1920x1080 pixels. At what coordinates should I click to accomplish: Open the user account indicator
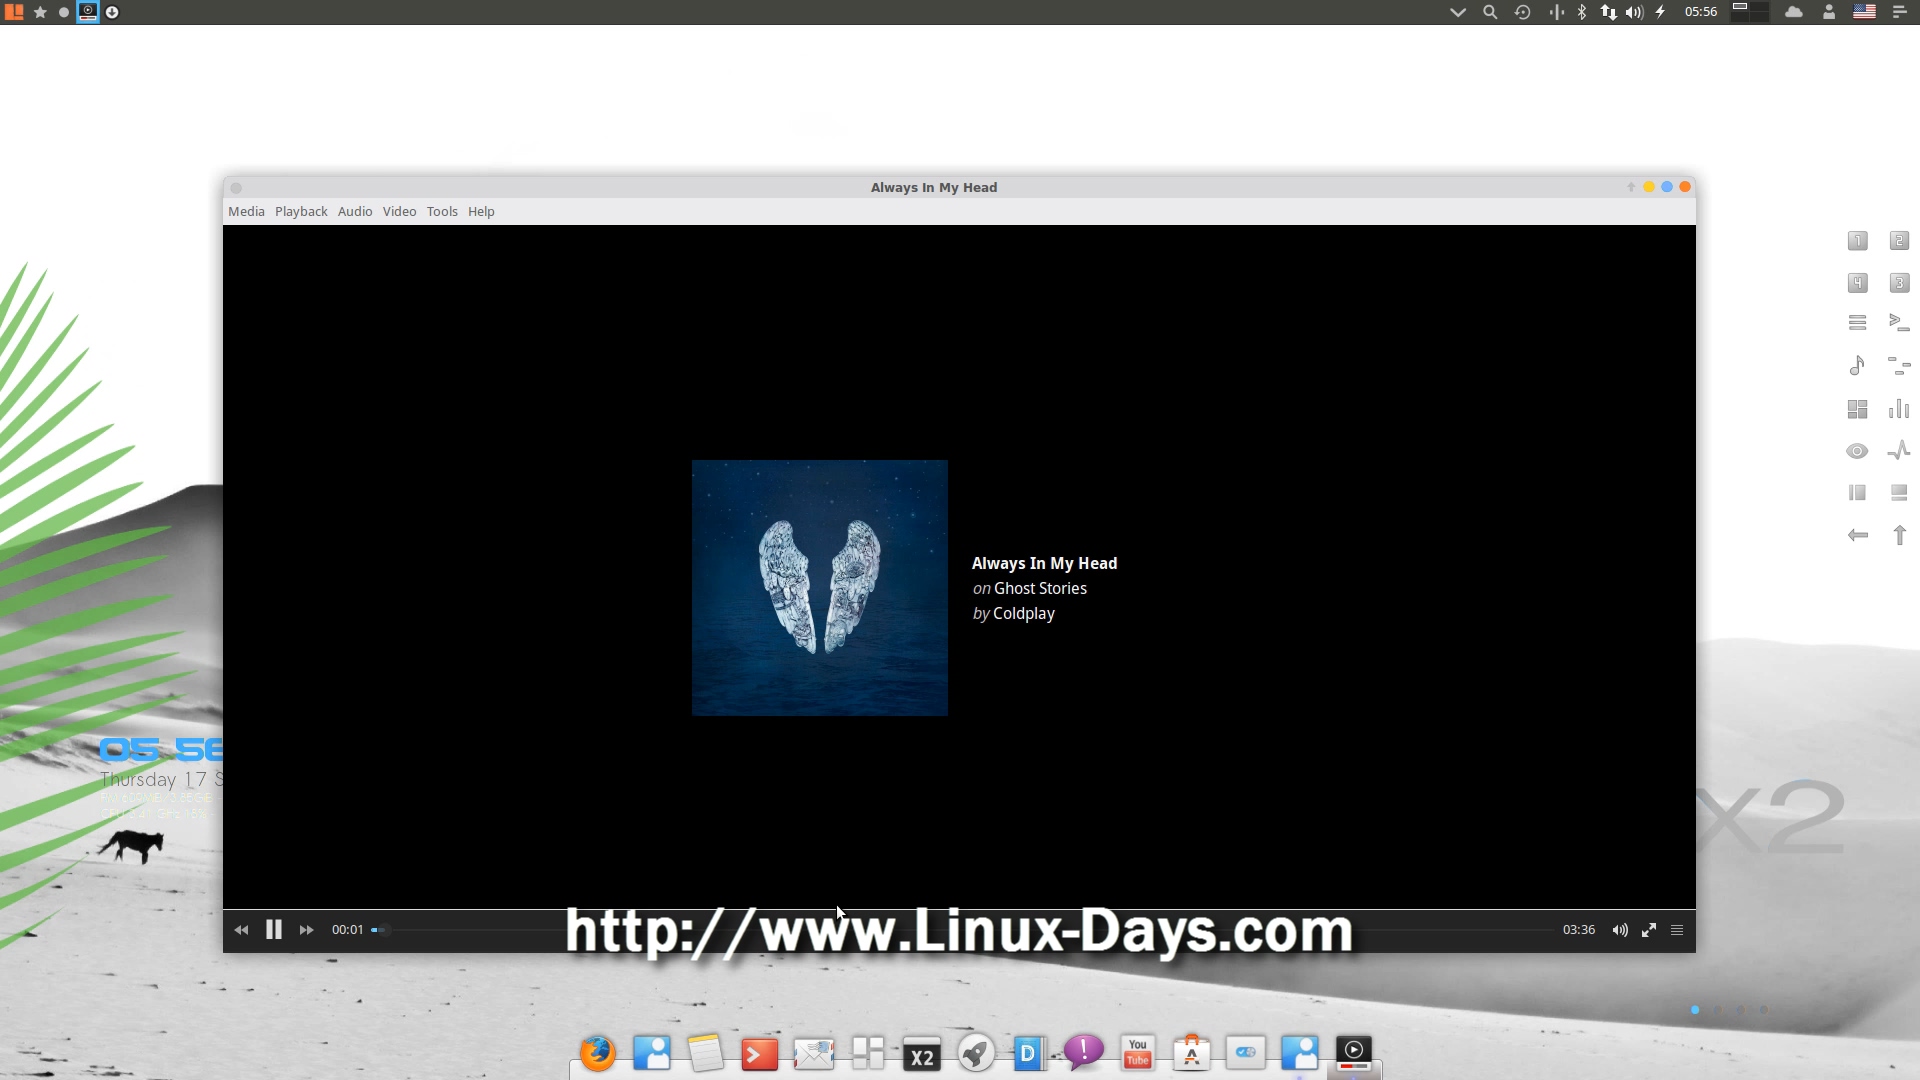[1829, 12]
